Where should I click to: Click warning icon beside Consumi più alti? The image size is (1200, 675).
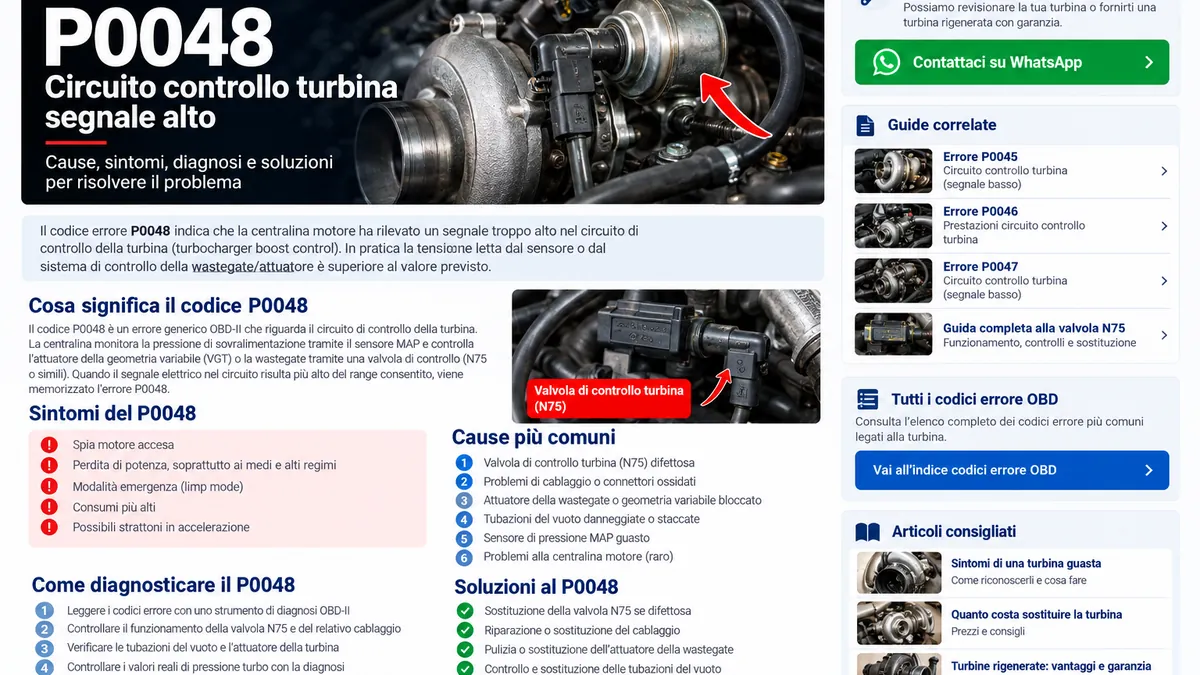pos(49,507)
